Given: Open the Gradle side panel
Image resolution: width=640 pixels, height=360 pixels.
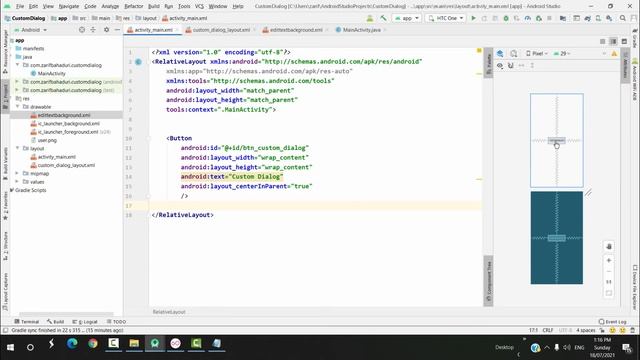Looking at the screenshot, I should tap(635, 39).
